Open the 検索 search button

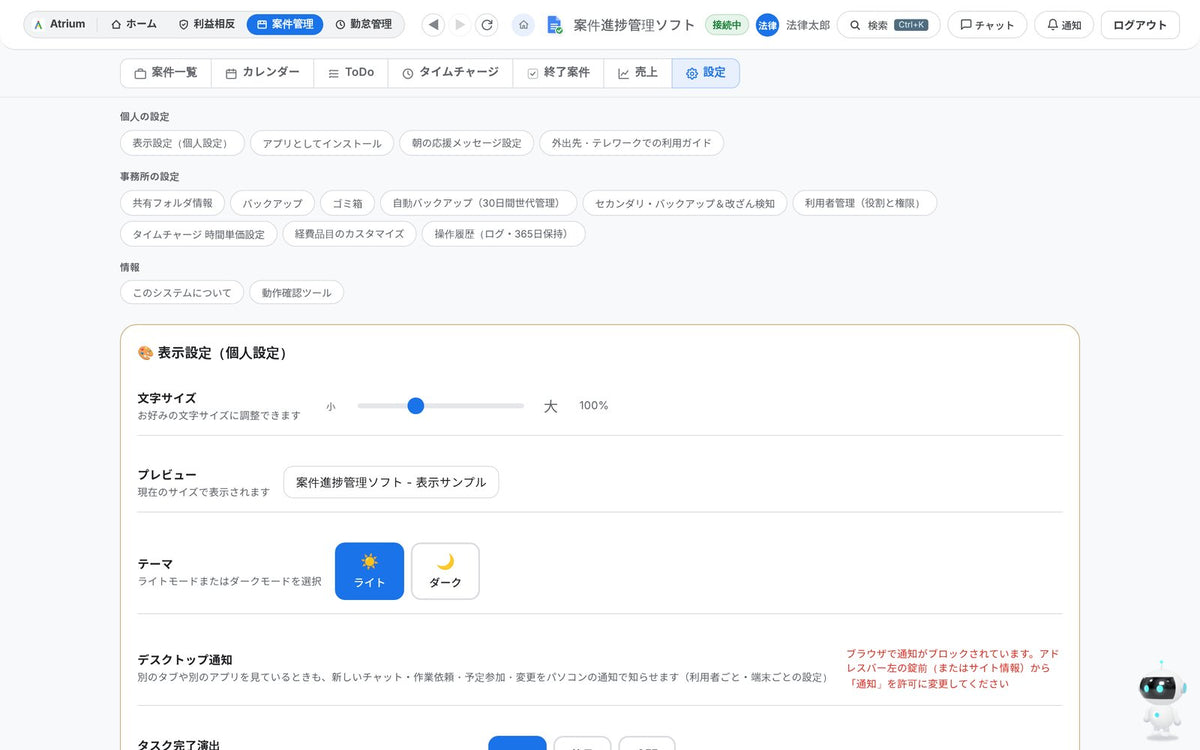[888, 25]
